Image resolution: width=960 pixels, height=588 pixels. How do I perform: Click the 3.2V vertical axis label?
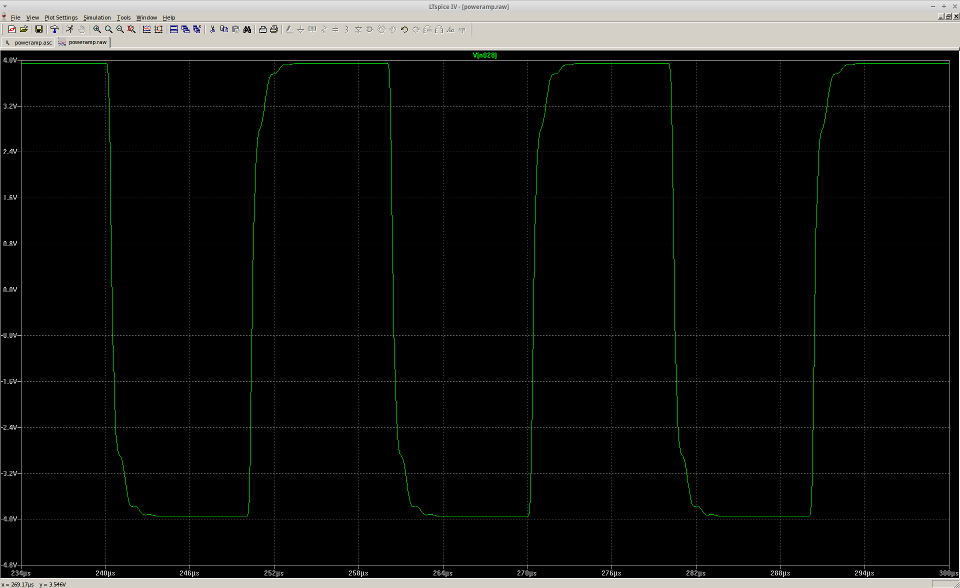10,106
